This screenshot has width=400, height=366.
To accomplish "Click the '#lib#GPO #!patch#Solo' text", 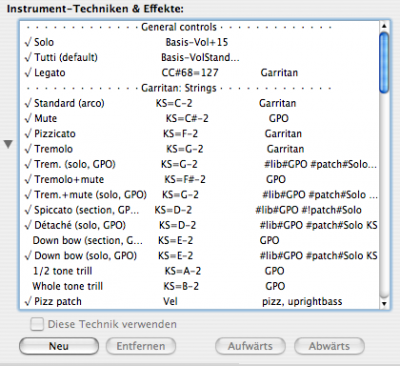I will click(308, 210).
